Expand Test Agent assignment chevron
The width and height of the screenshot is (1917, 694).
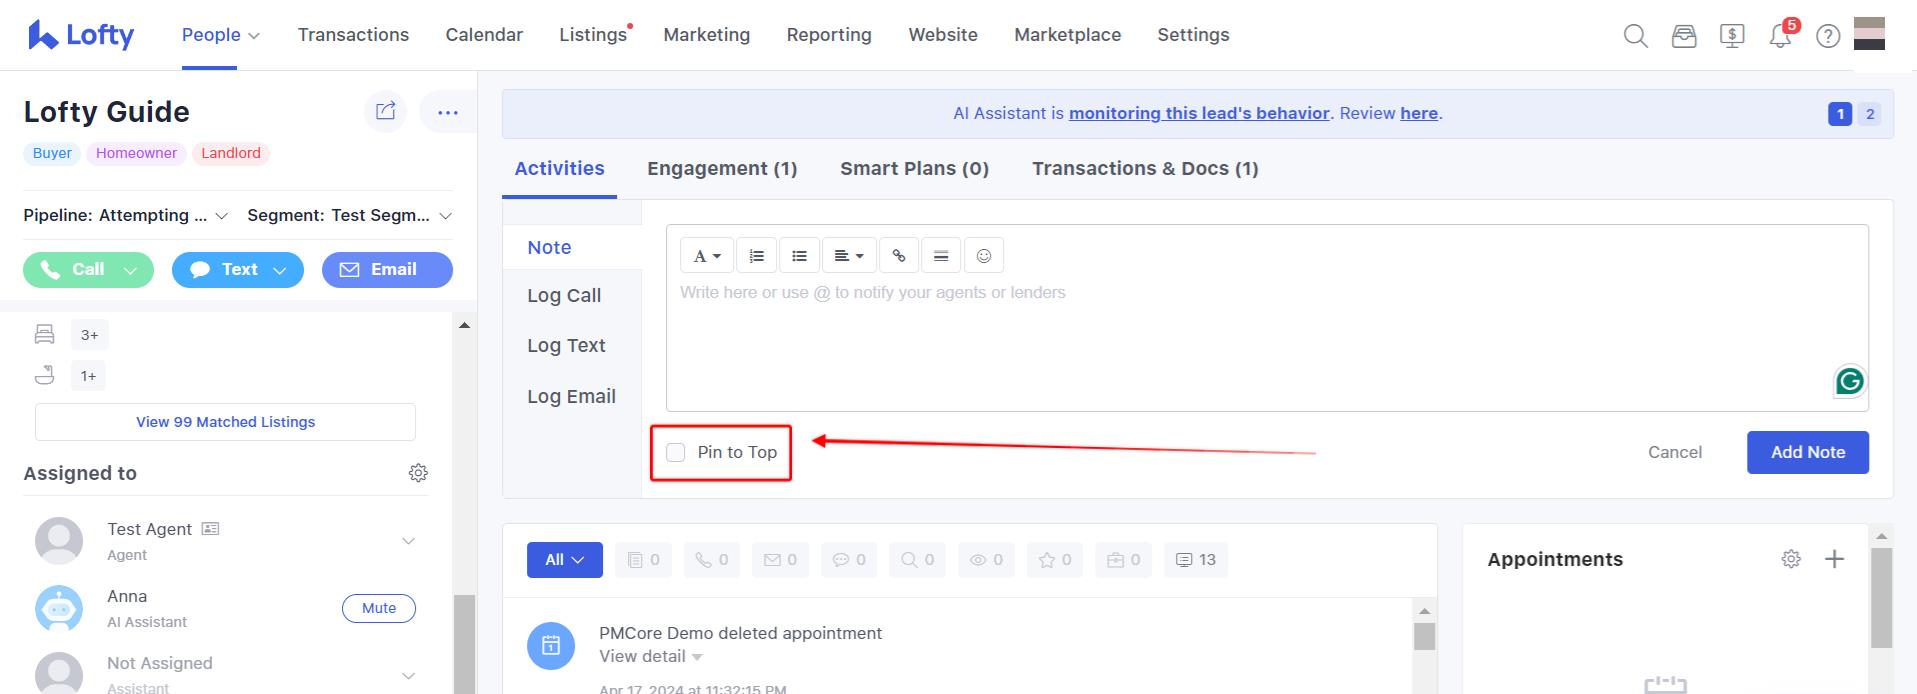[408, 541]
